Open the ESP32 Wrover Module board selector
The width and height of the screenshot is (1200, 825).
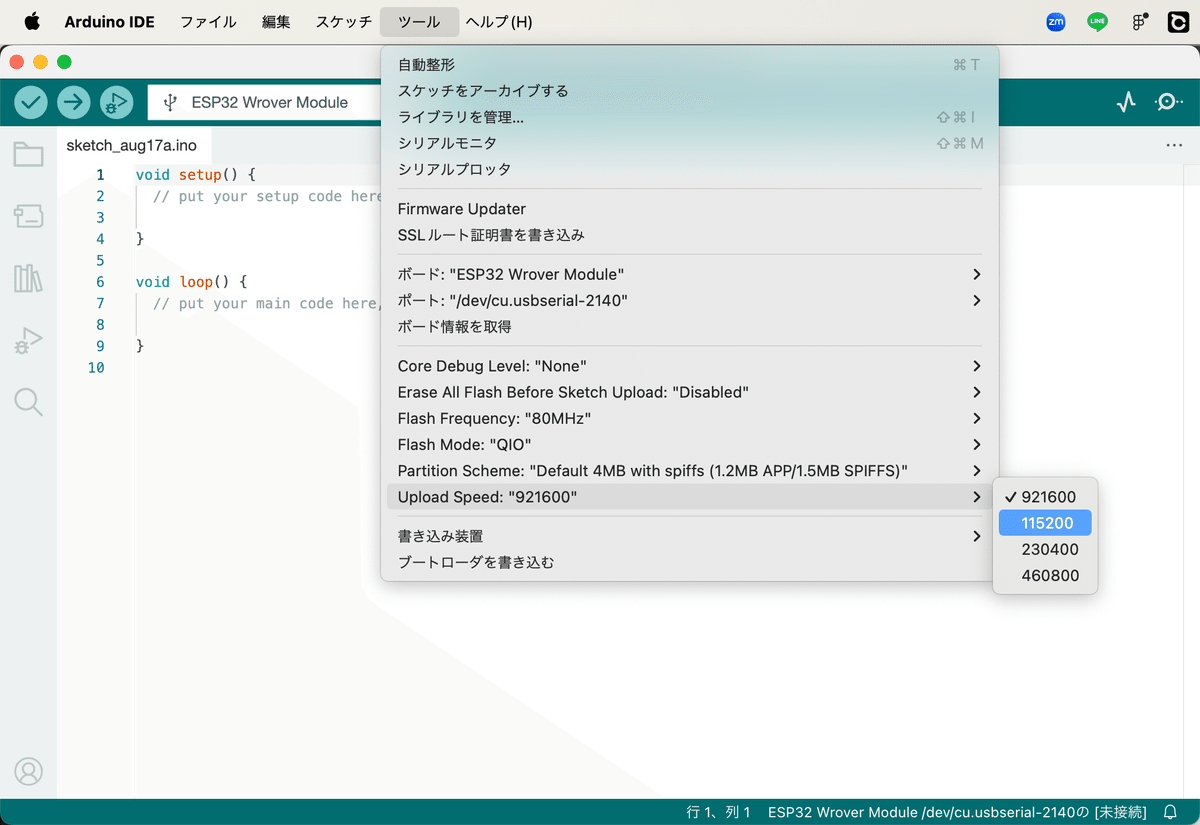(x=264, y=102)
